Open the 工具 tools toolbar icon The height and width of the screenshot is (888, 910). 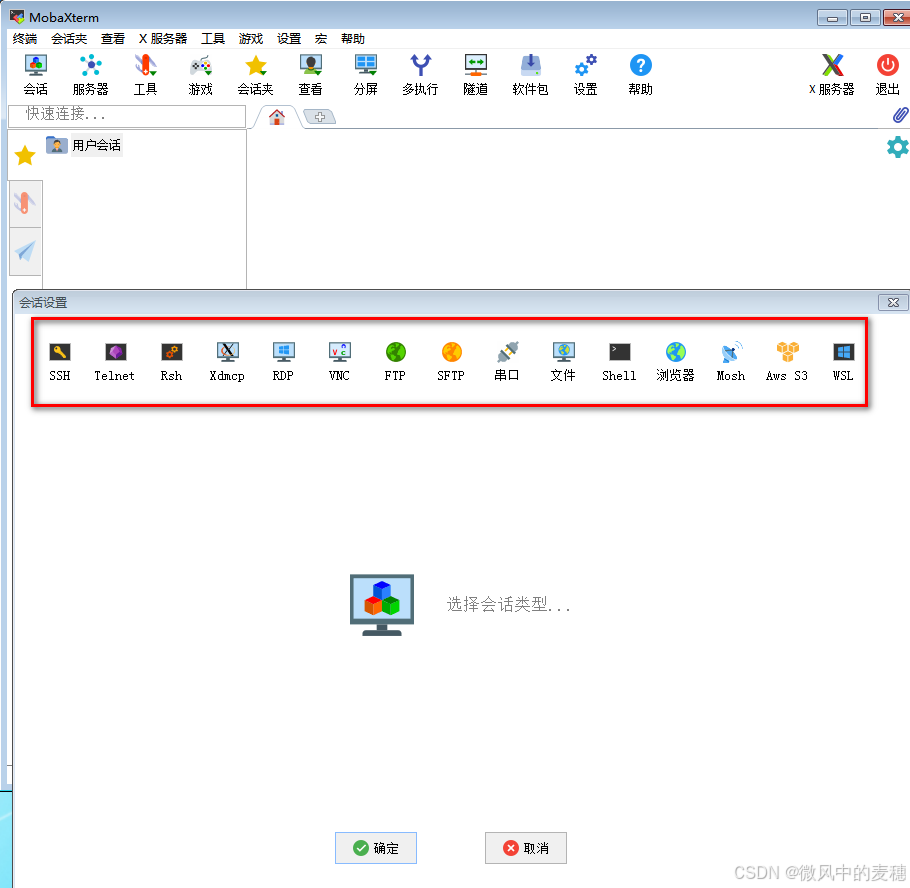(145, 75)
